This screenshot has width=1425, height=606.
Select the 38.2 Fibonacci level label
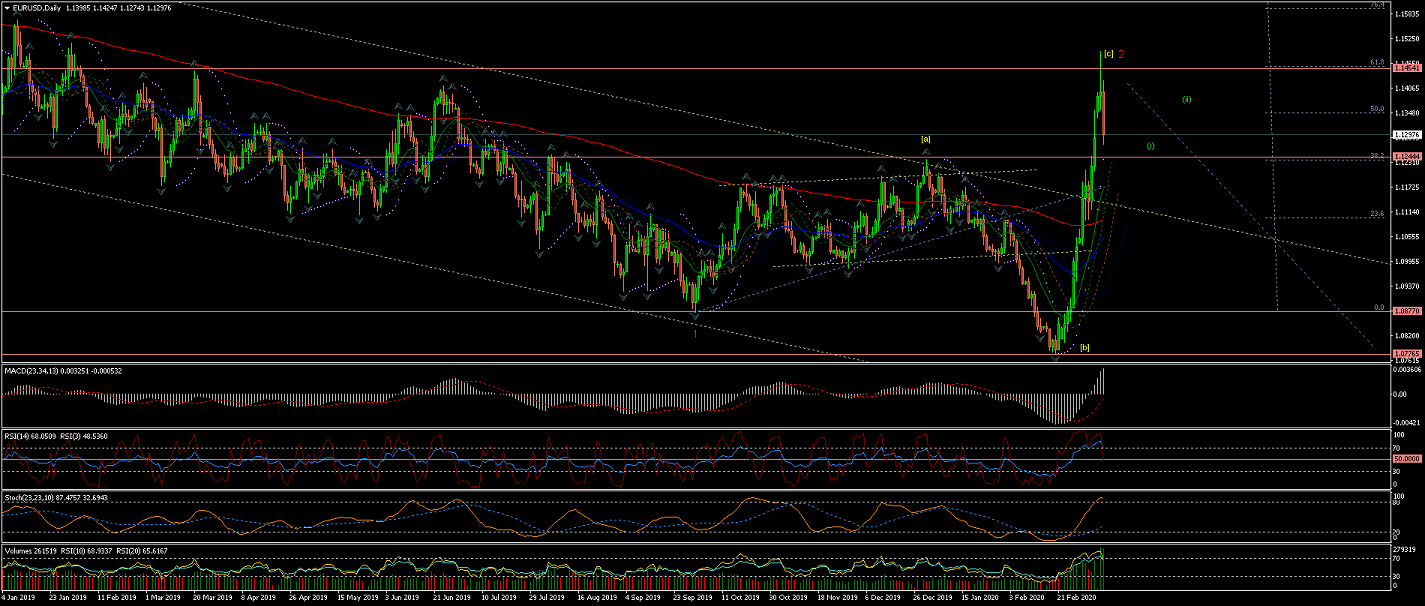tap(1377, 155)
